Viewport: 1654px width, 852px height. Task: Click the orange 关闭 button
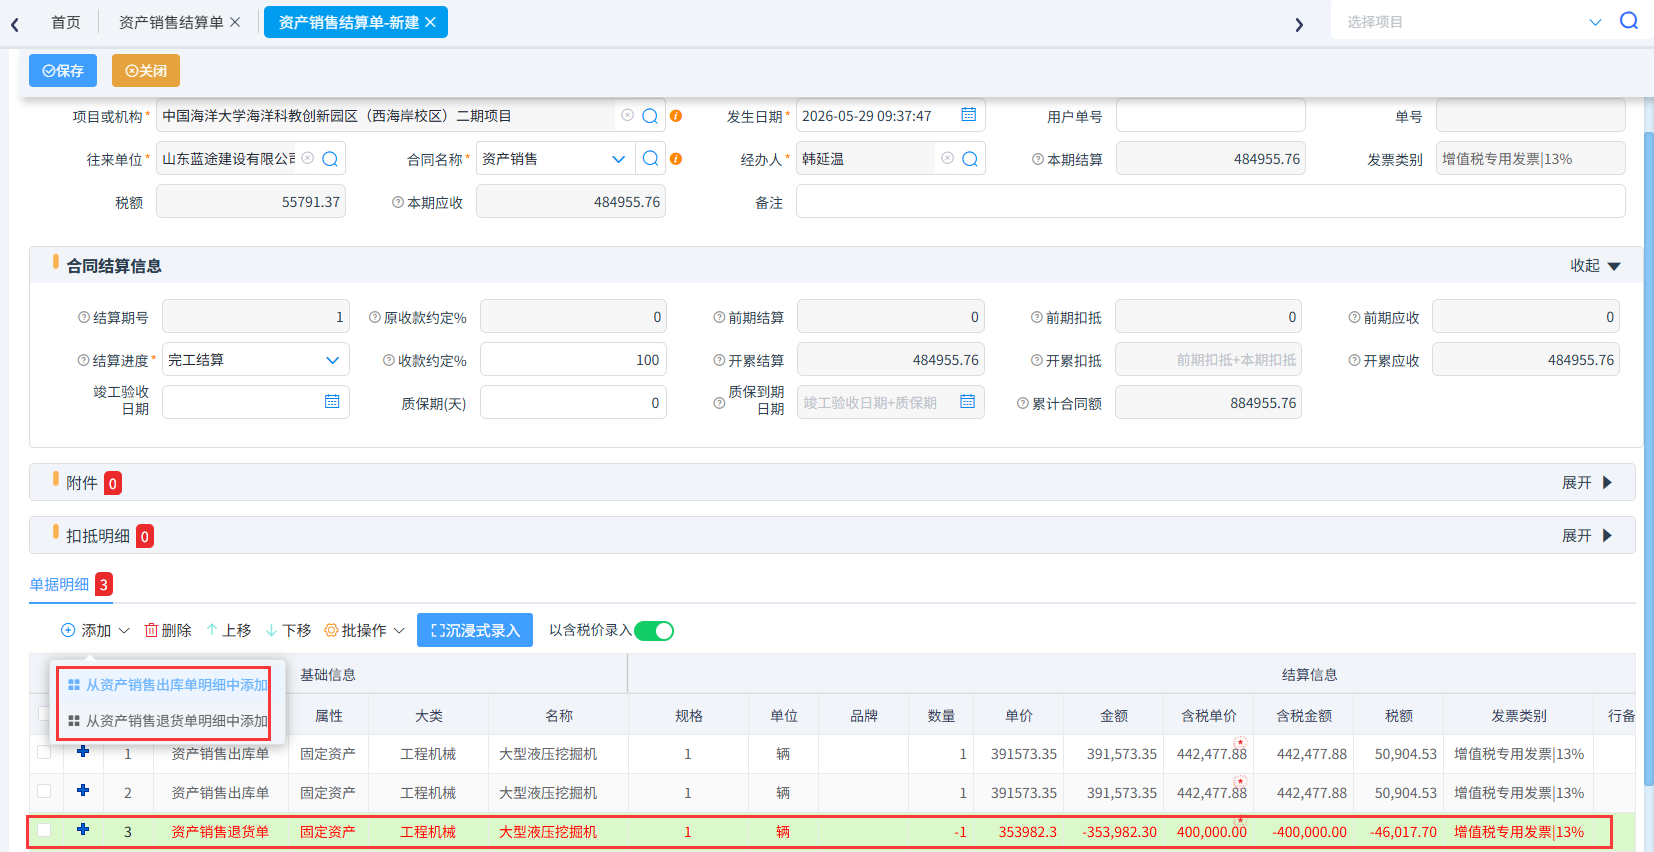click(x=146, y=71)
